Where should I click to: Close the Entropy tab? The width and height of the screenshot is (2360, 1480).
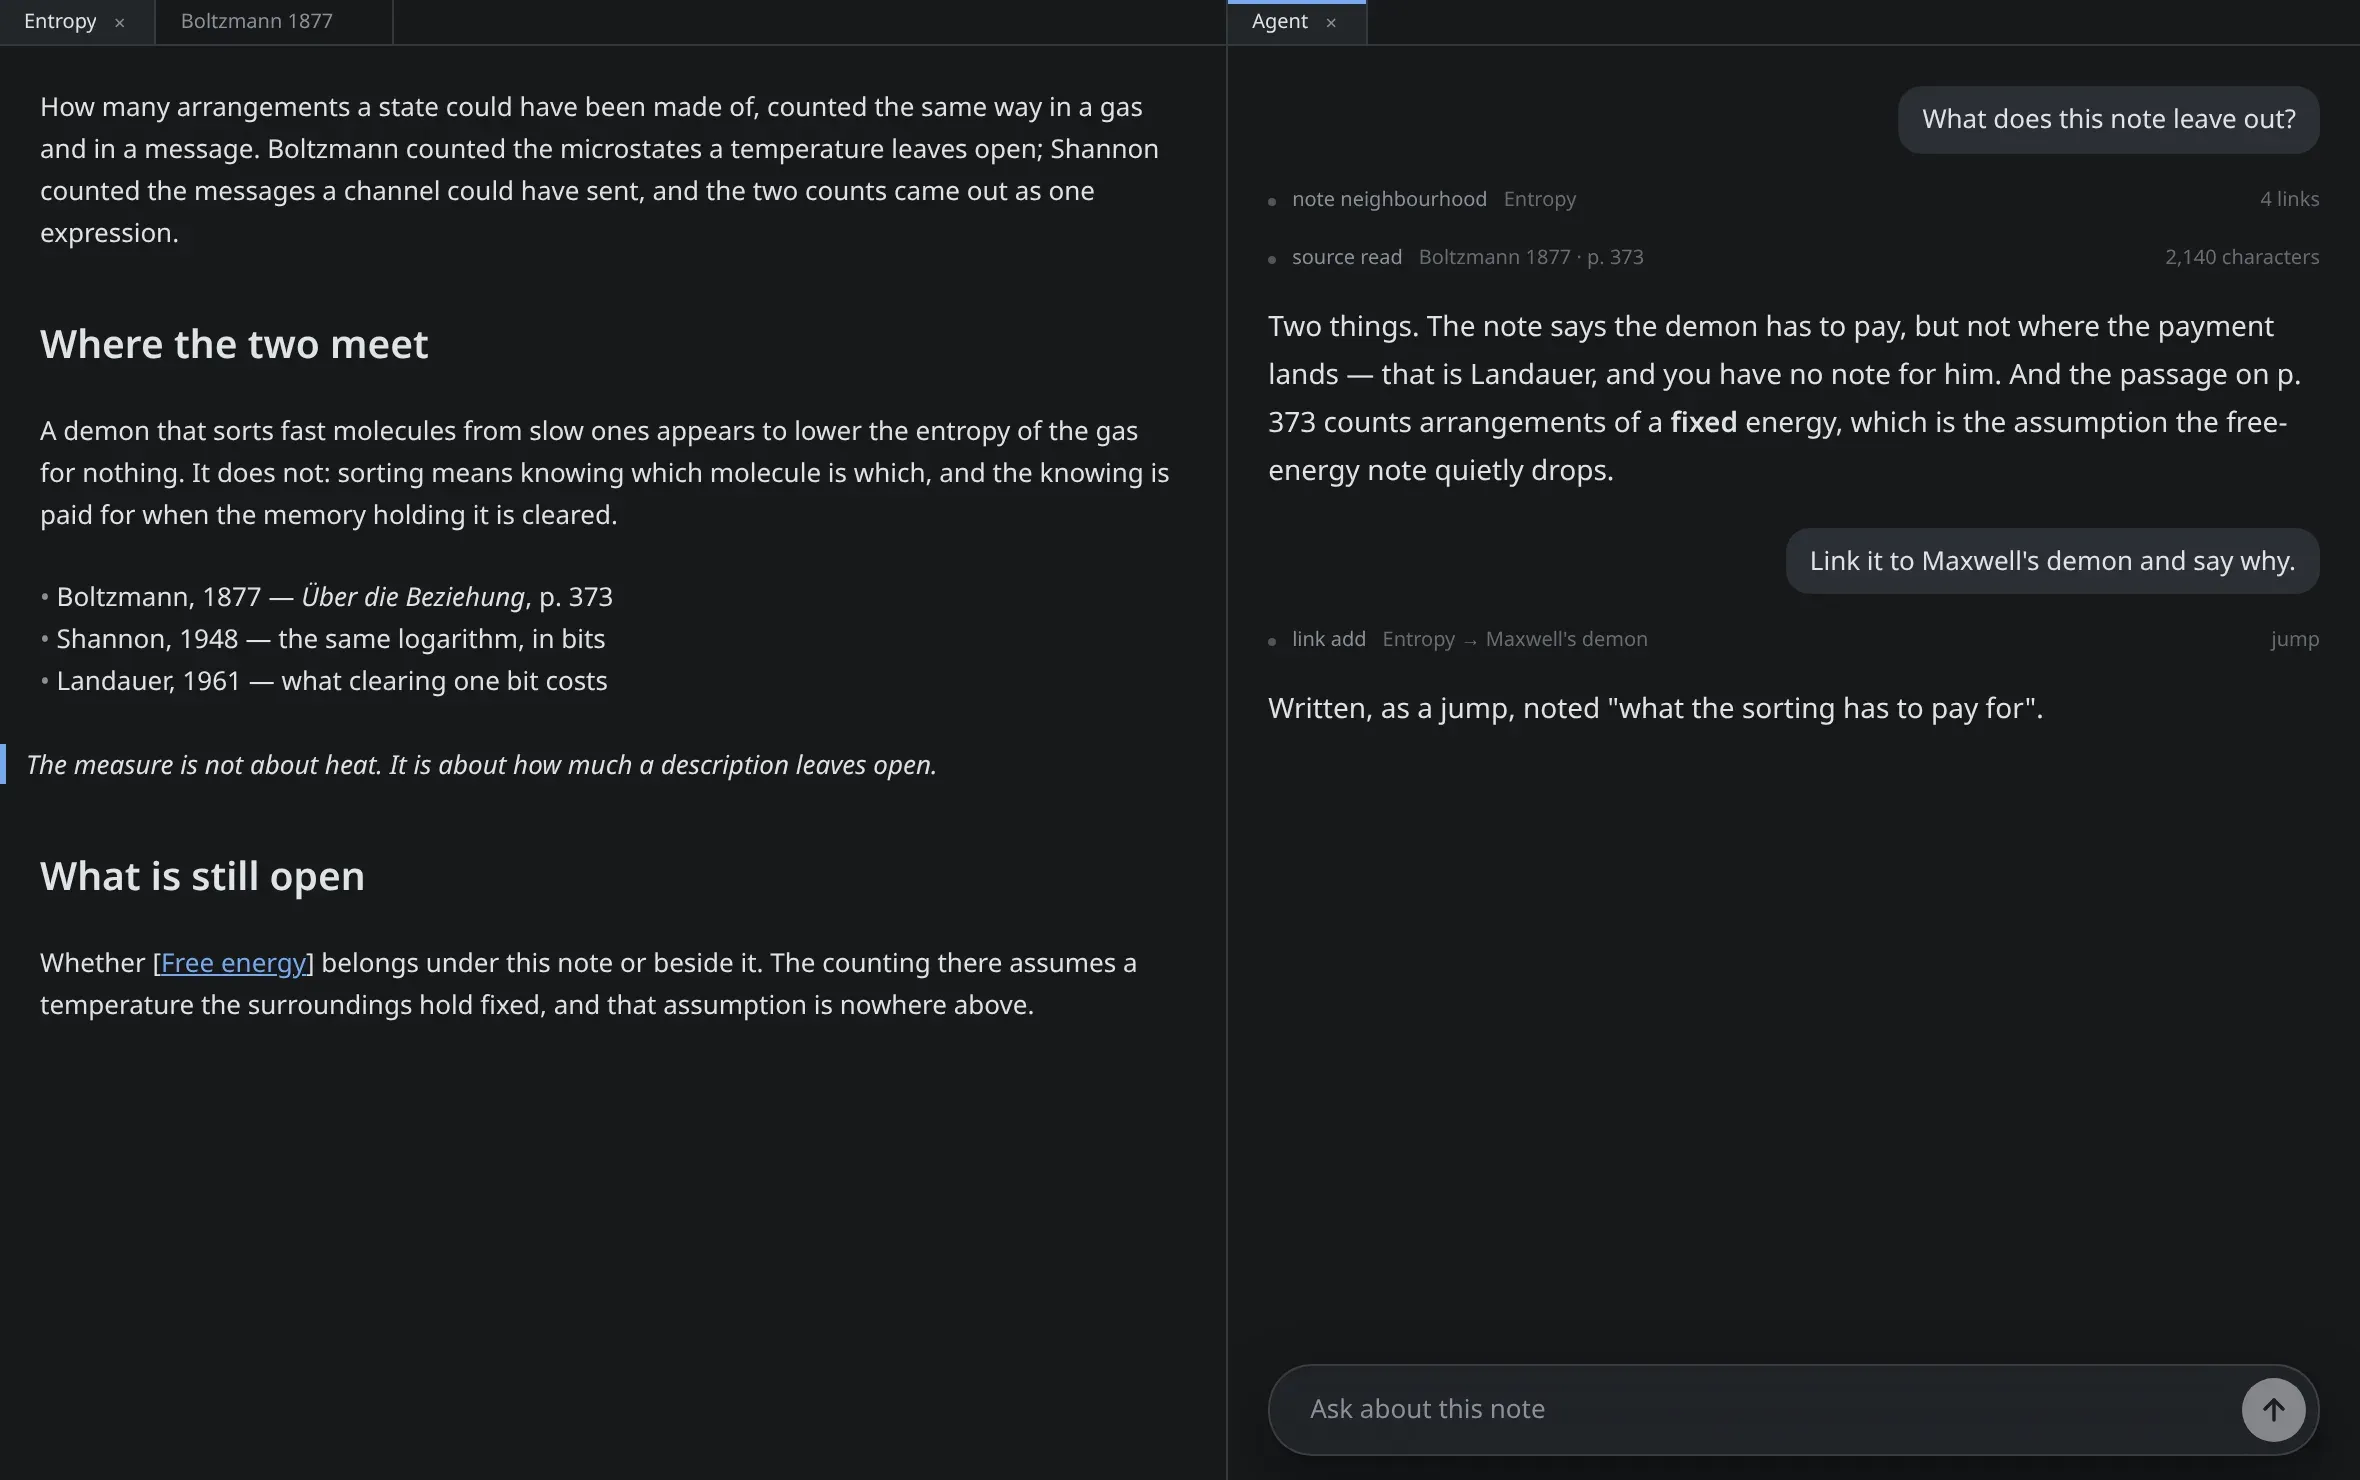[x=119, y=22]
